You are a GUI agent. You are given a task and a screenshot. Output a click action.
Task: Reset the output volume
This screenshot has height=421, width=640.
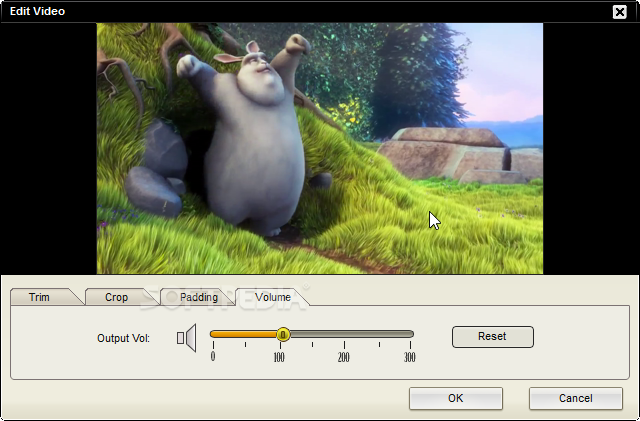pos(493,336)
